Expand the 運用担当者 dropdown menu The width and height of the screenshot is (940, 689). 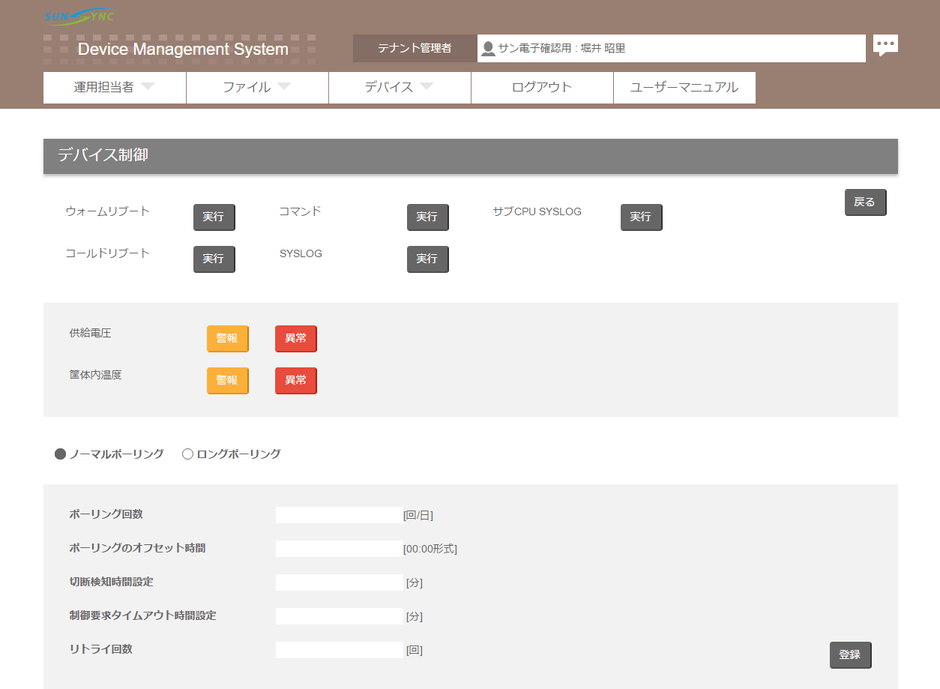(115, 87)
